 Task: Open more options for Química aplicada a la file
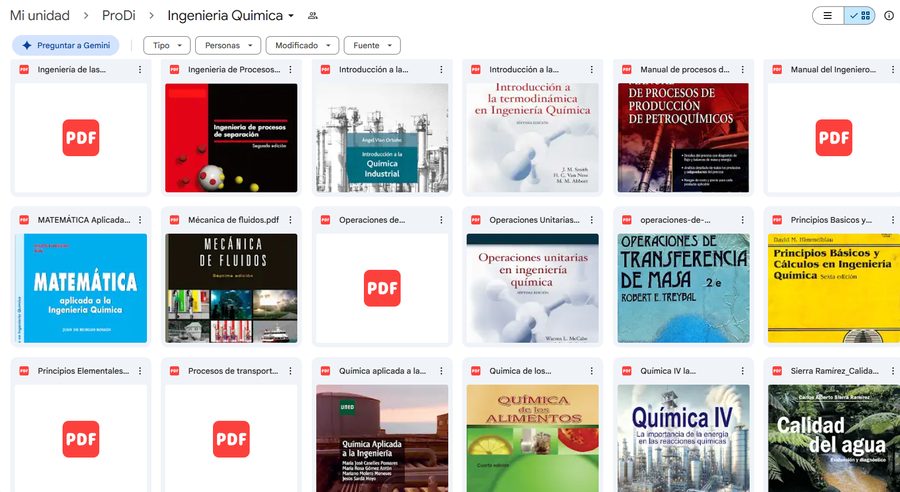[x=441, y=371]
